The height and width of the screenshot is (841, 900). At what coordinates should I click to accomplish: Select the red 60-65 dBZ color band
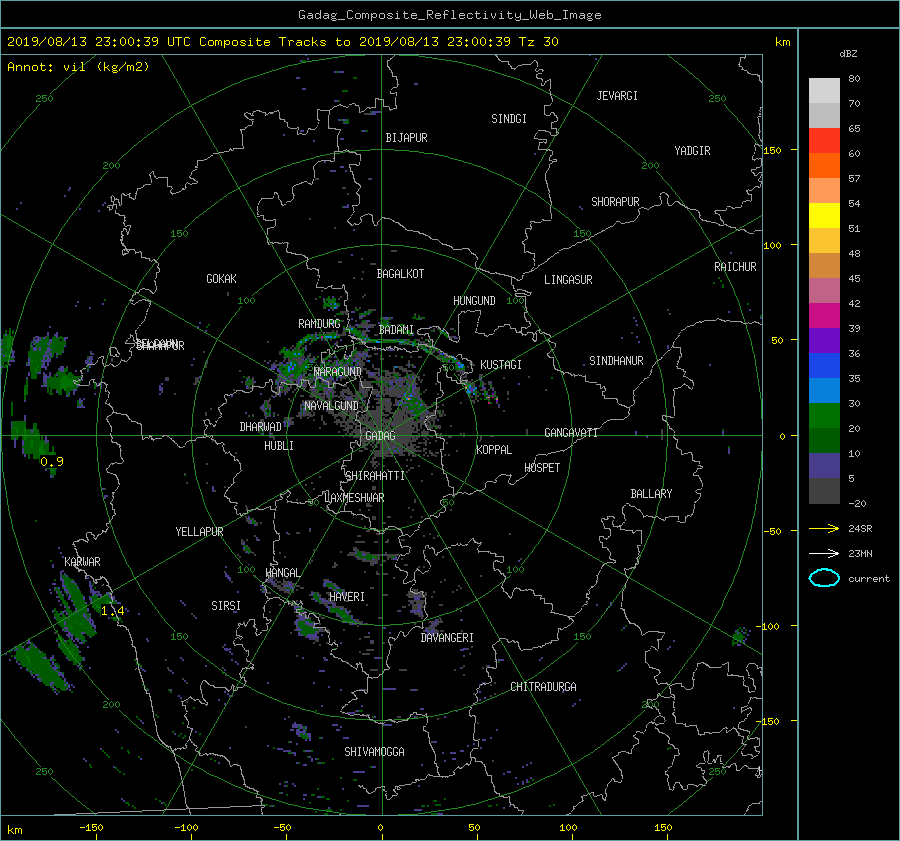tap(824, 140)
